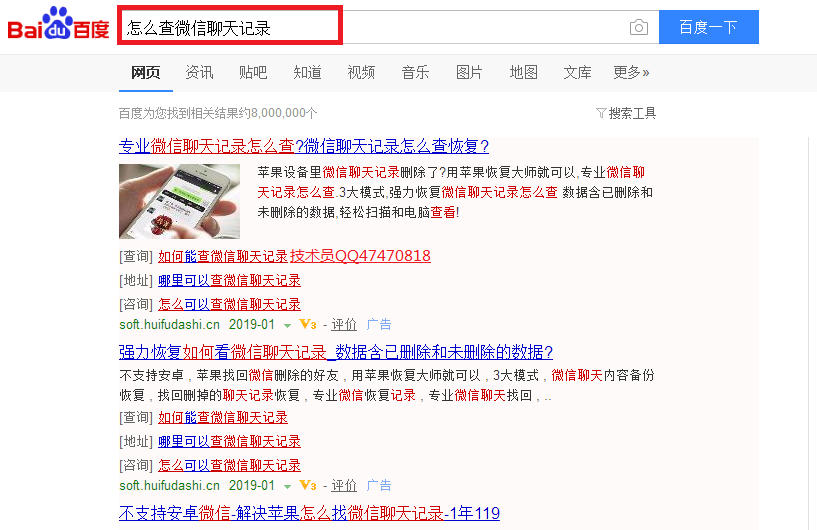Expand dropdown arrow after second result's date
This screenshot has height=530, width=817.
coord(287,487)
